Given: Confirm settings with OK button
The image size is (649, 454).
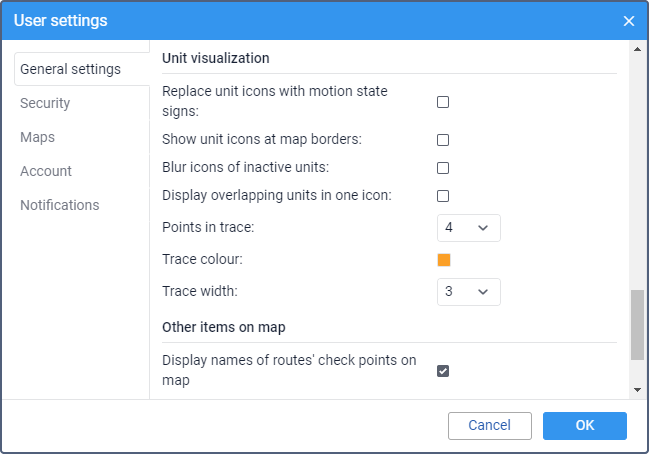Looking at the screenshot, I should point(585,425).
